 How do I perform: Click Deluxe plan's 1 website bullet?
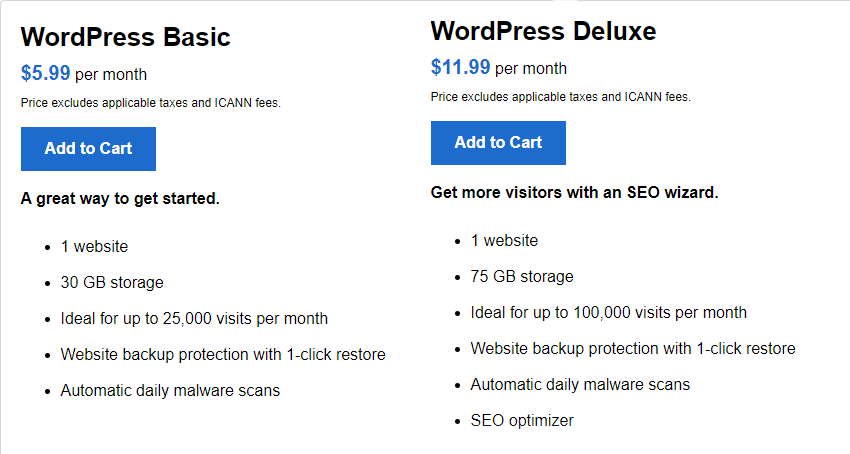click(504, 240)
